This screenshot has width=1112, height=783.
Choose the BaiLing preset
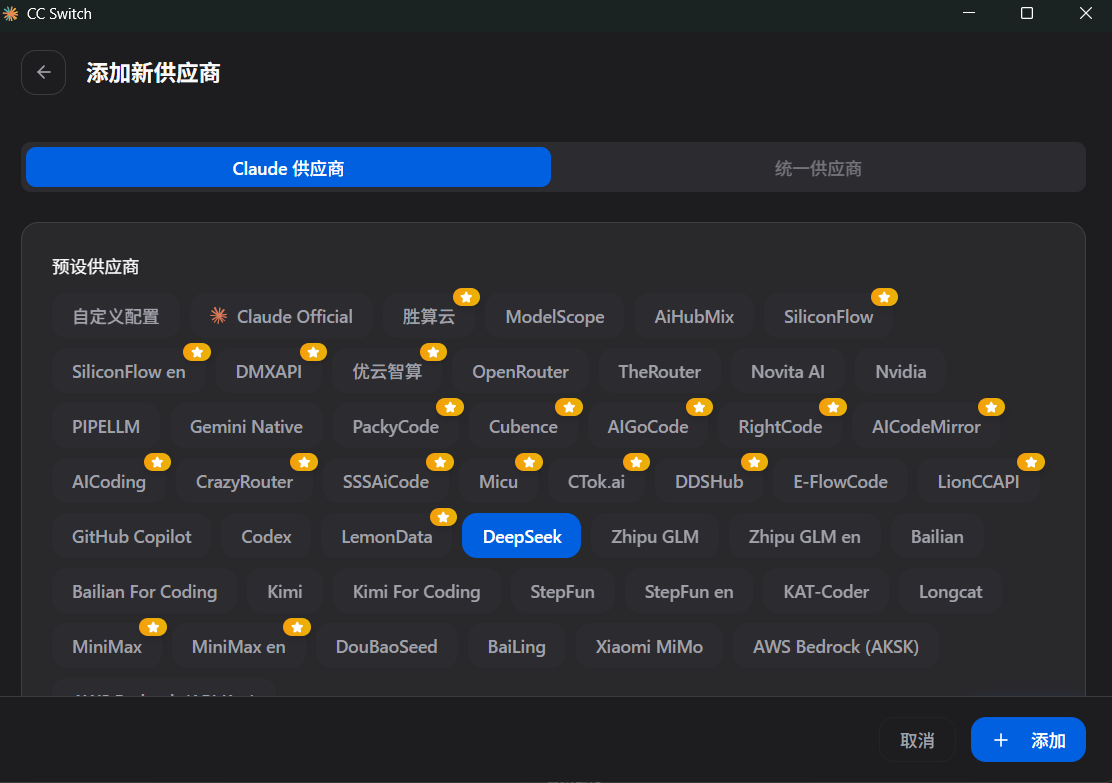pos(516,646)
